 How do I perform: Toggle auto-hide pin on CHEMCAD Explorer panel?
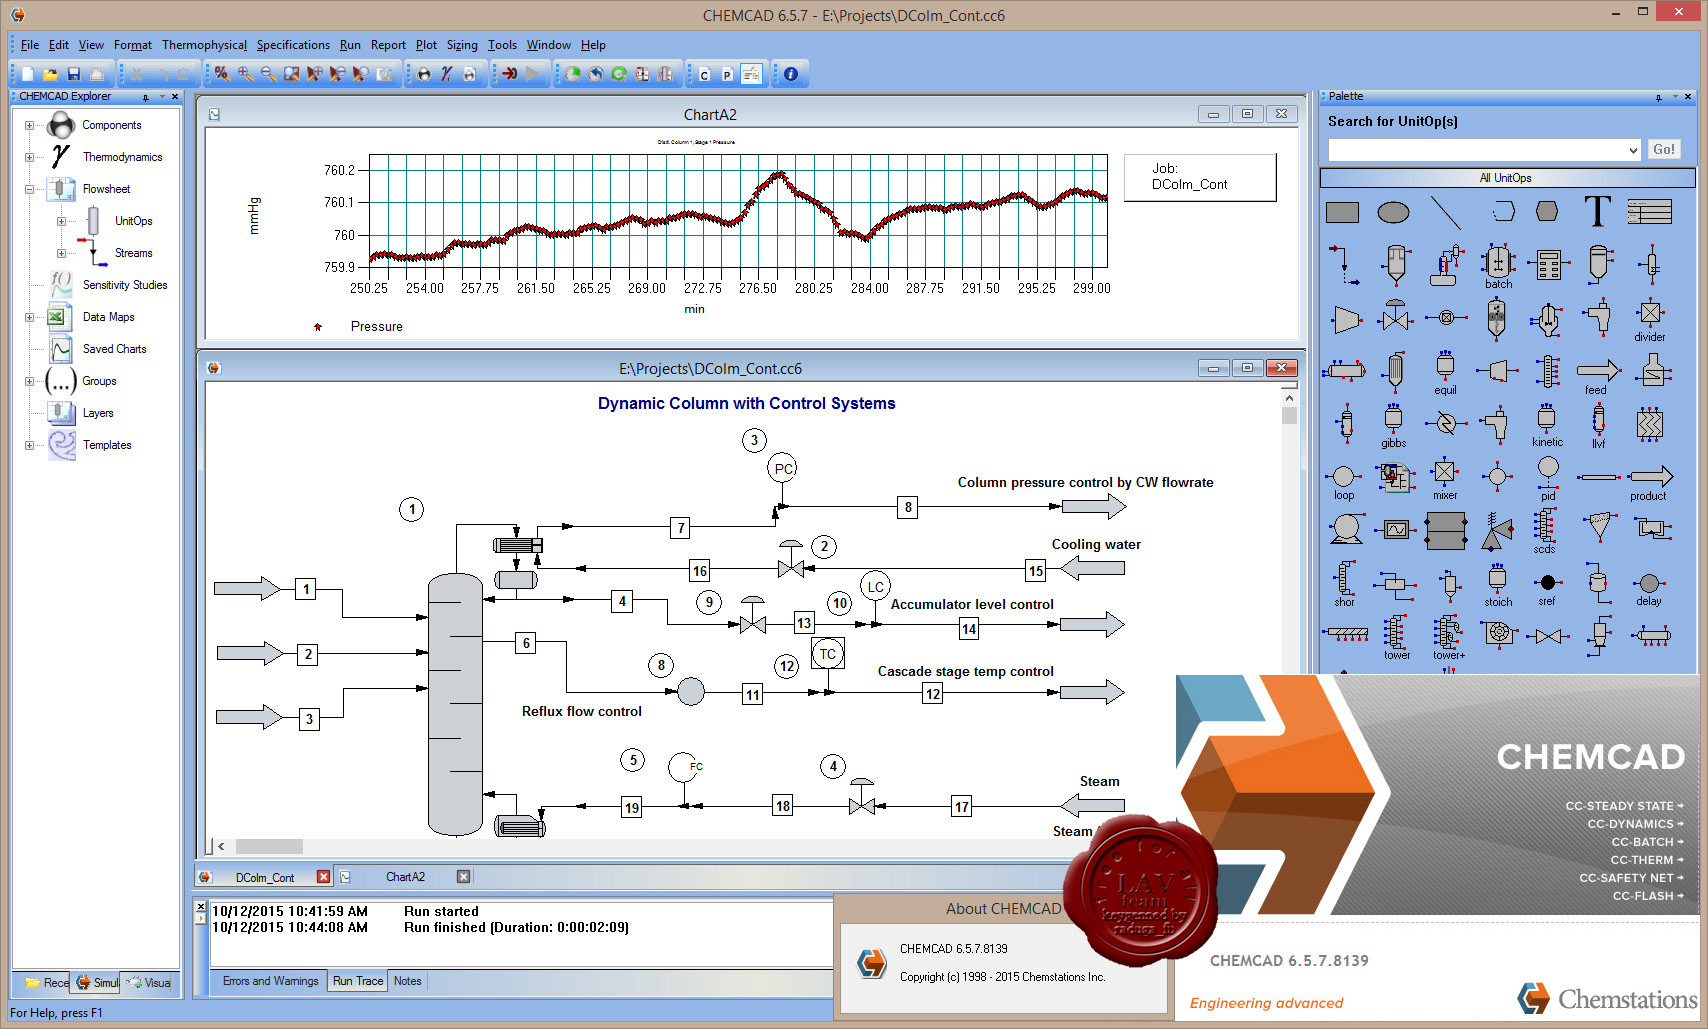pyautogui.click(x=146, y=97)
